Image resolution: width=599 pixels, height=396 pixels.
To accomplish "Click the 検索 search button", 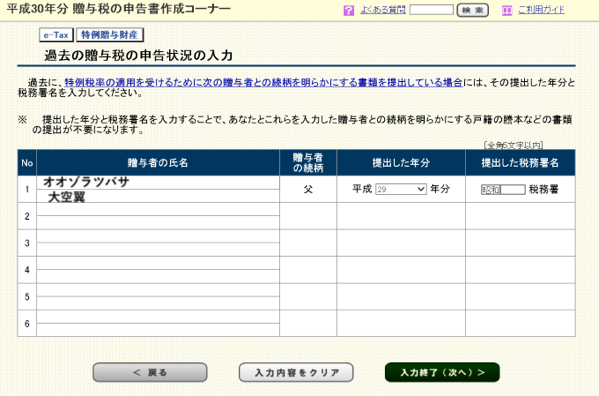I will 473,10.
